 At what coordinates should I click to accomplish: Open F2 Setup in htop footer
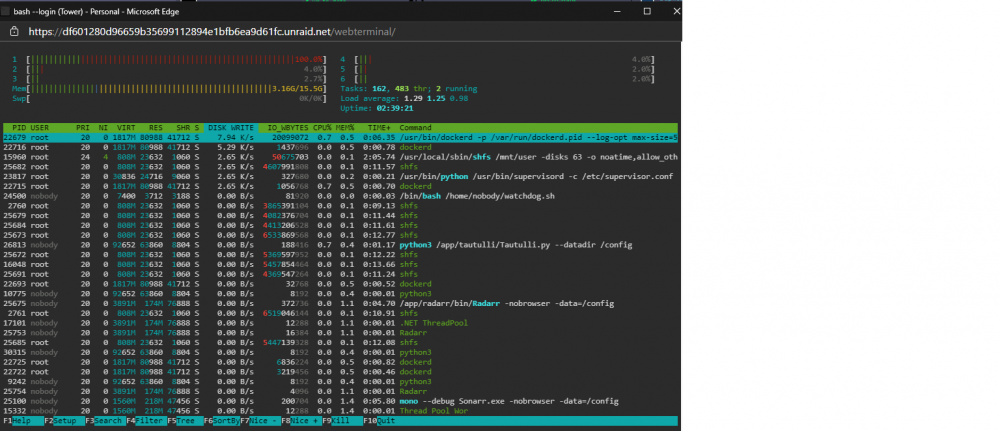pos(64,421)
